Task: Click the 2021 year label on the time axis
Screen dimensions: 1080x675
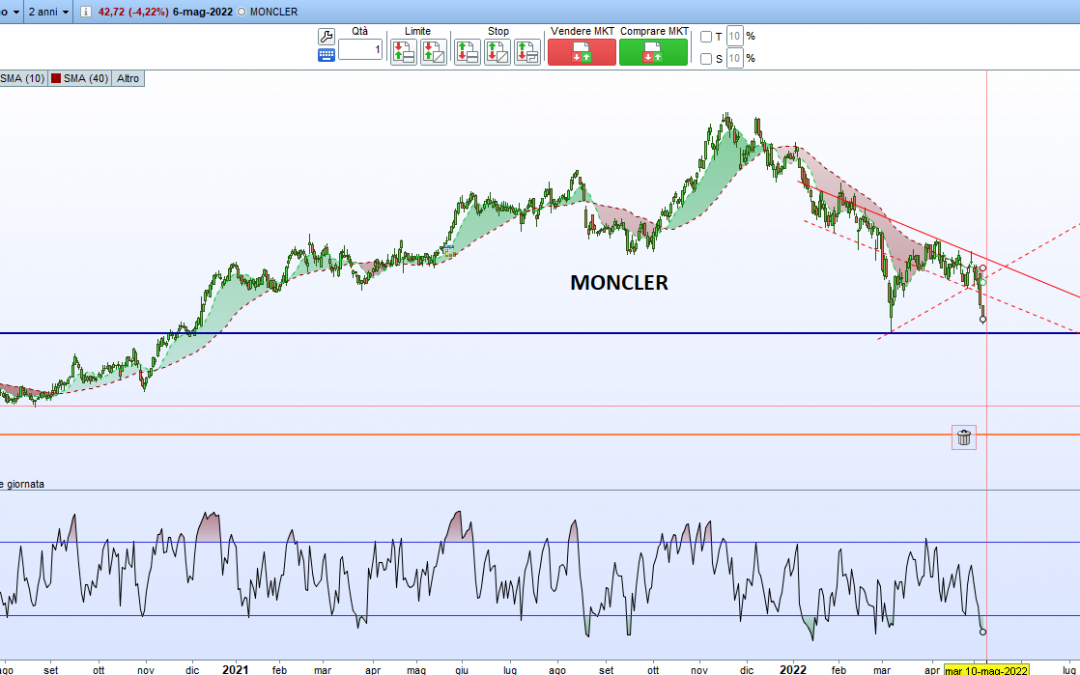Action: (x=236, y=669)
